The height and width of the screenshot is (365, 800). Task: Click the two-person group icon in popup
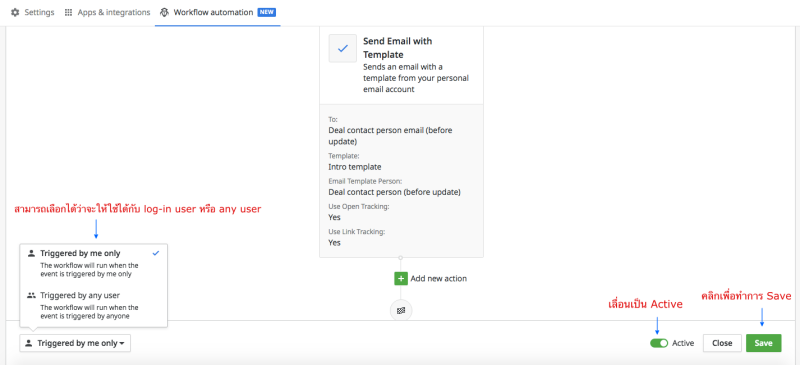pos(32,295)
